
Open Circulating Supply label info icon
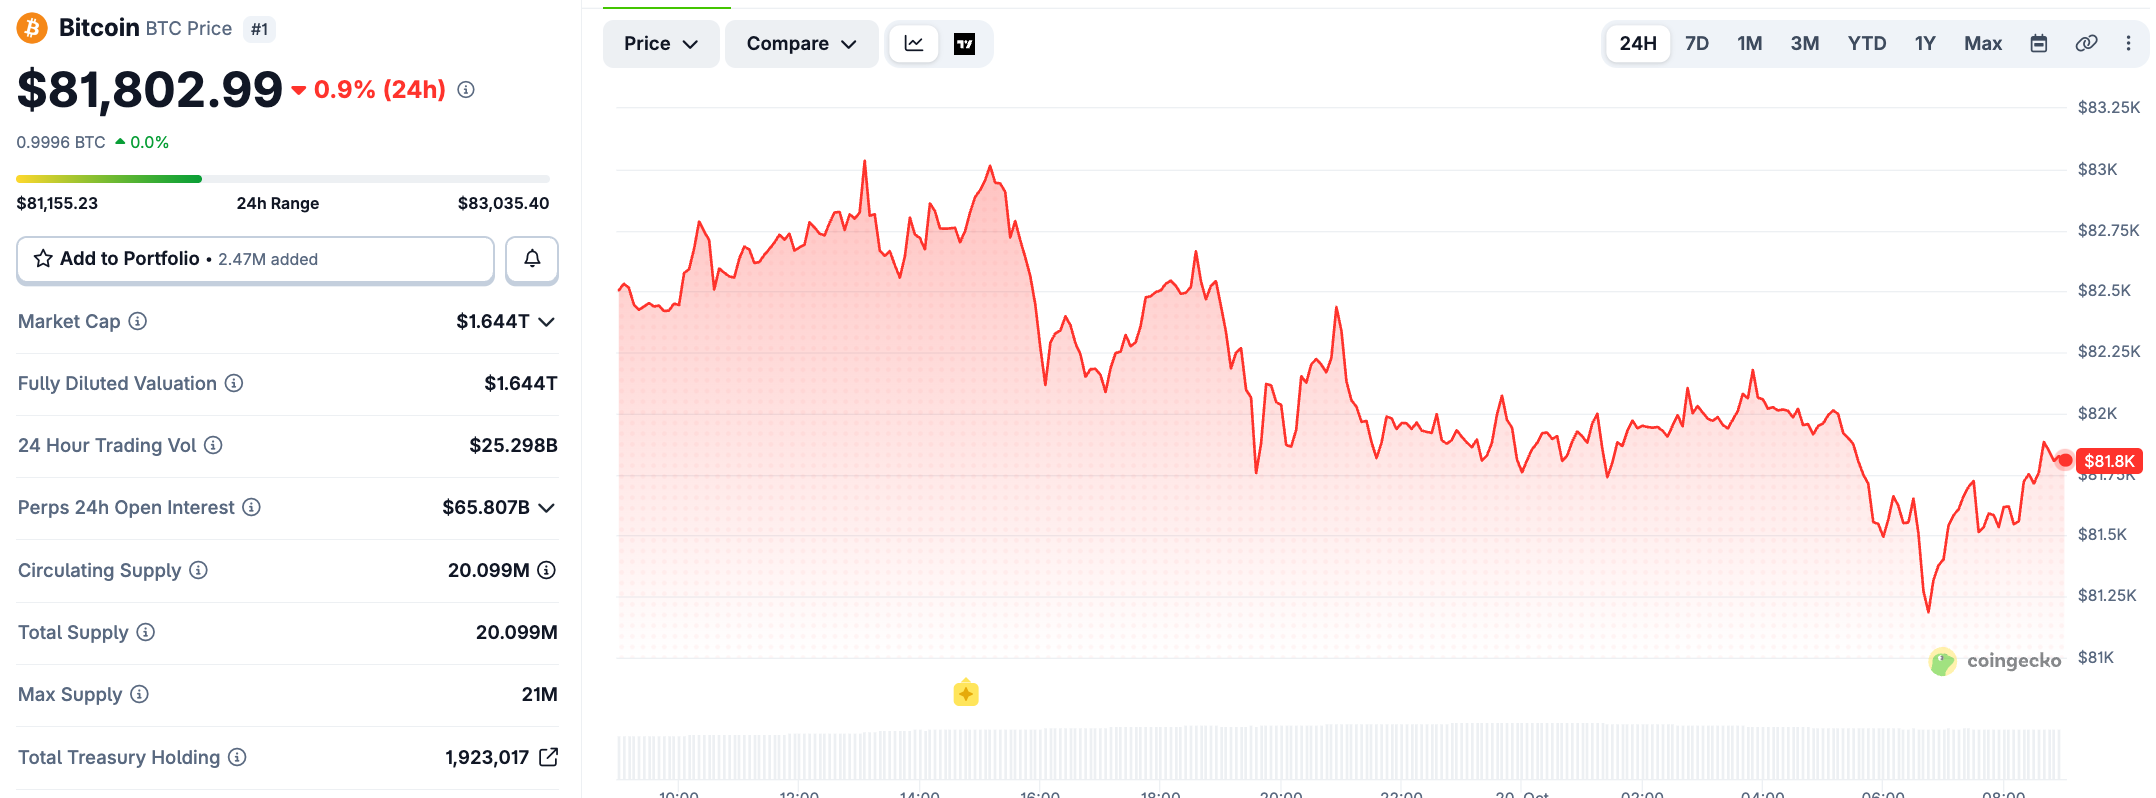pyautogui.click(x=198, y=570)
